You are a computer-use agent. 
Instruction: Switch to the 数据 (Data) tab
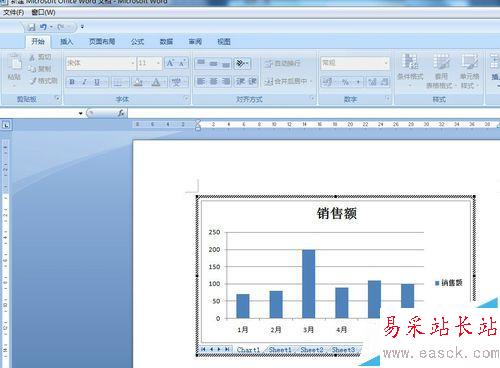[166, 42]
